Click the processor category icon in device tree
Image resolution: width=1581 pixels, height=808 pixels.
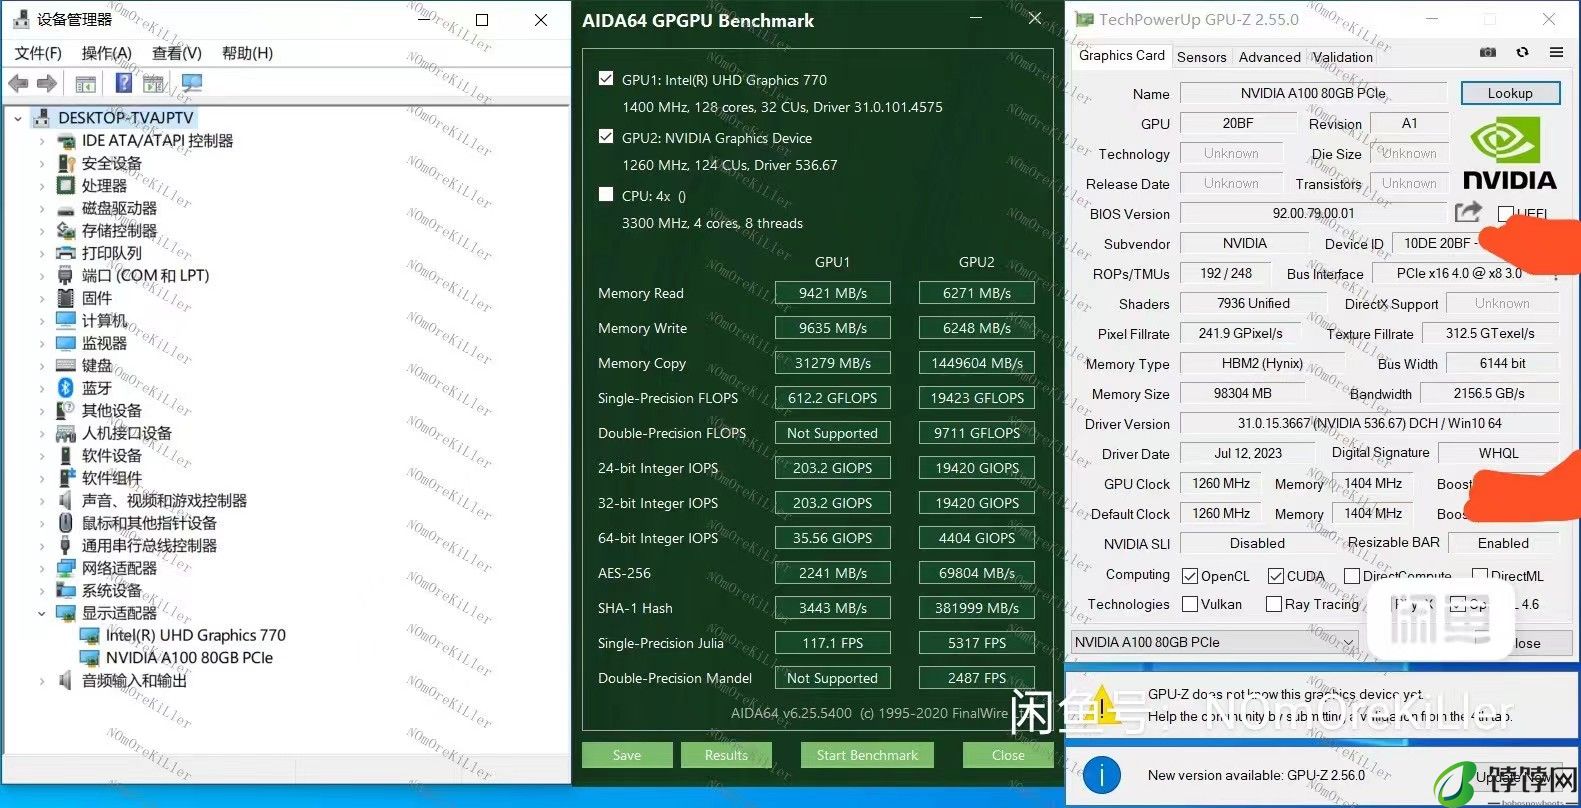[66, 186]
